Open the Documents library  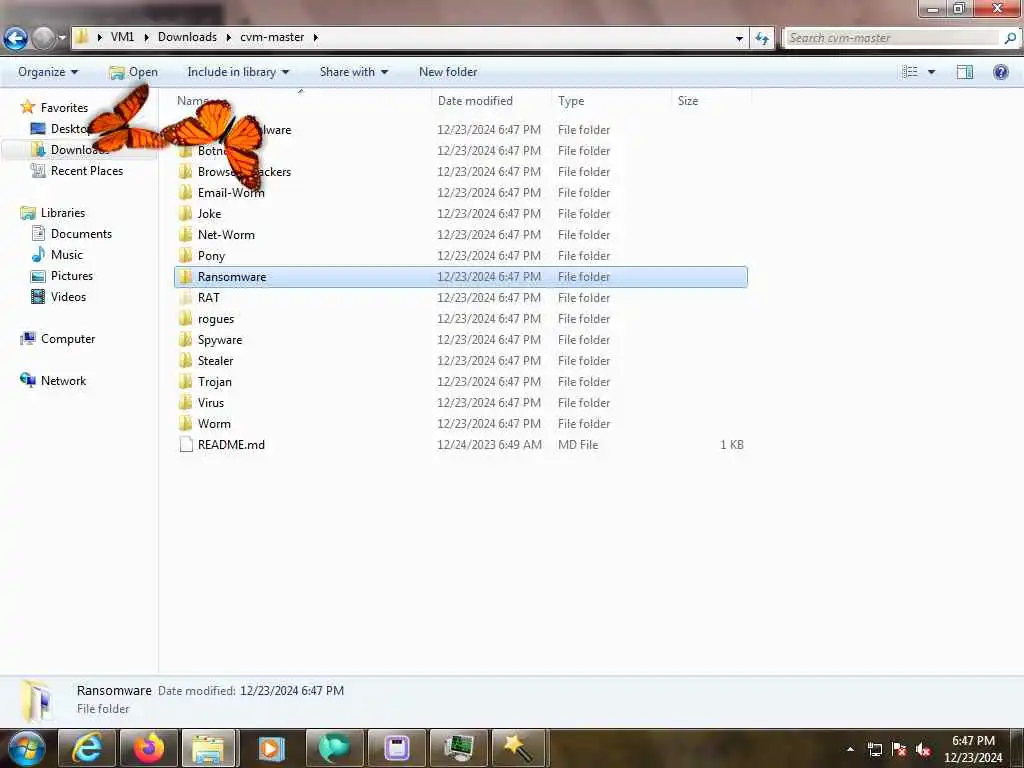(81, 234)
